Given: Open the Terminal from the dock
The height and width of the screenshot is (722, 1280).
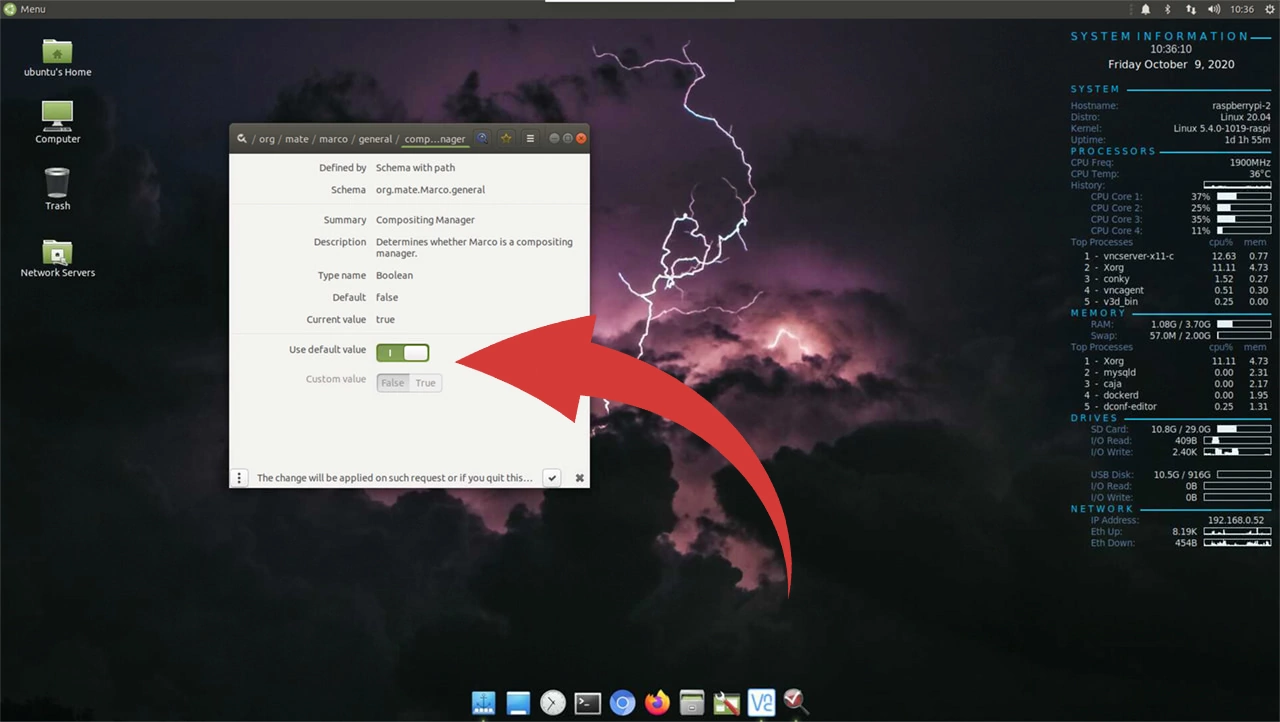Looking at the screenshot, I should (x=588, y=703).
